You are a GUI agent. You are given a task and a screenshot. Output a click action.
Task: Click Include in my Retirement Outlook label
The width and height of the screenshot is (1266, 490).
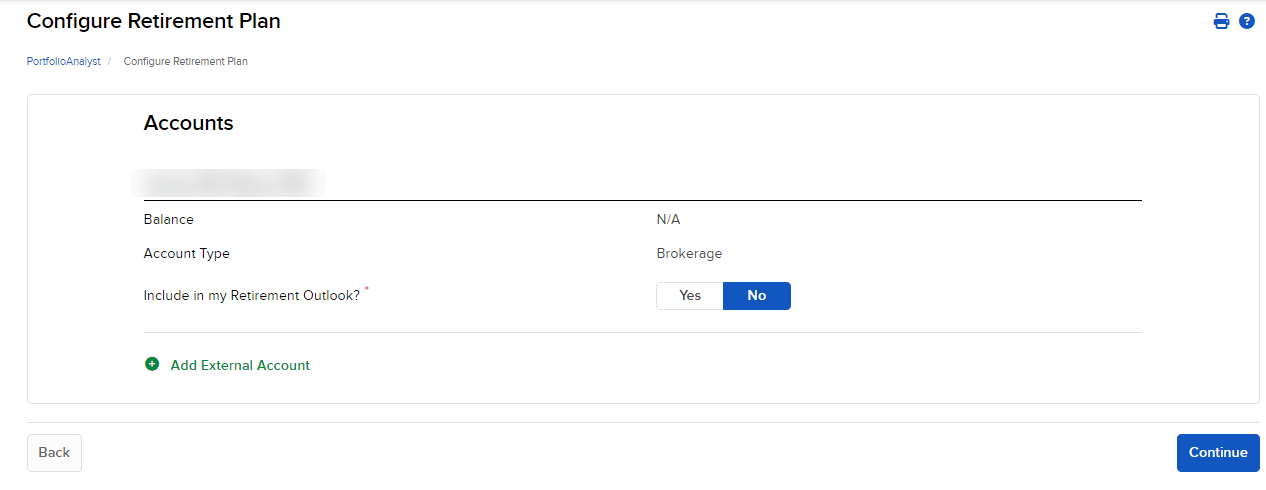[251, 296]
